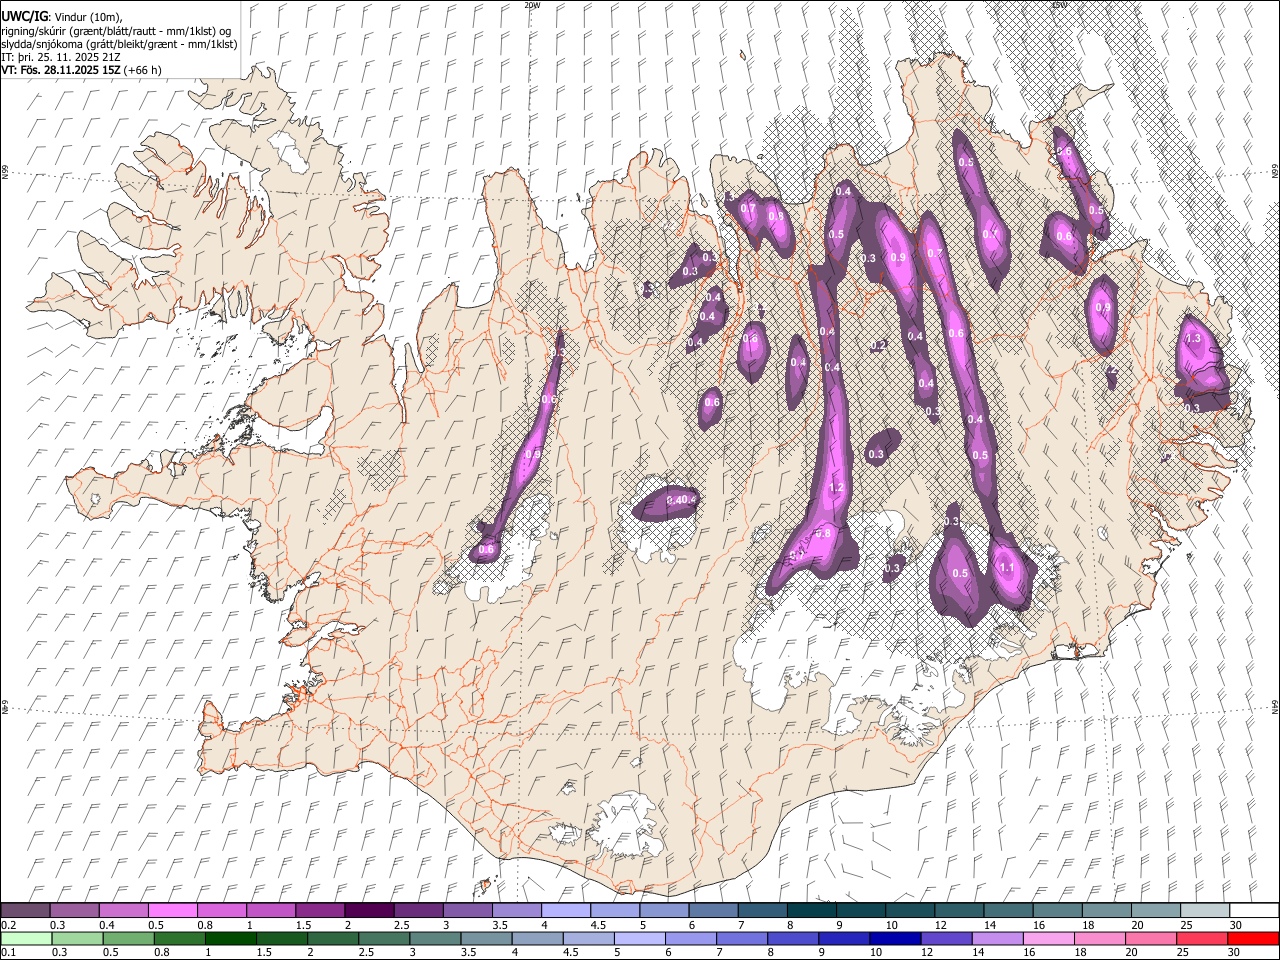Click the light grey swatch labeled 25

pyautogui.click(x=1204, y=910)
